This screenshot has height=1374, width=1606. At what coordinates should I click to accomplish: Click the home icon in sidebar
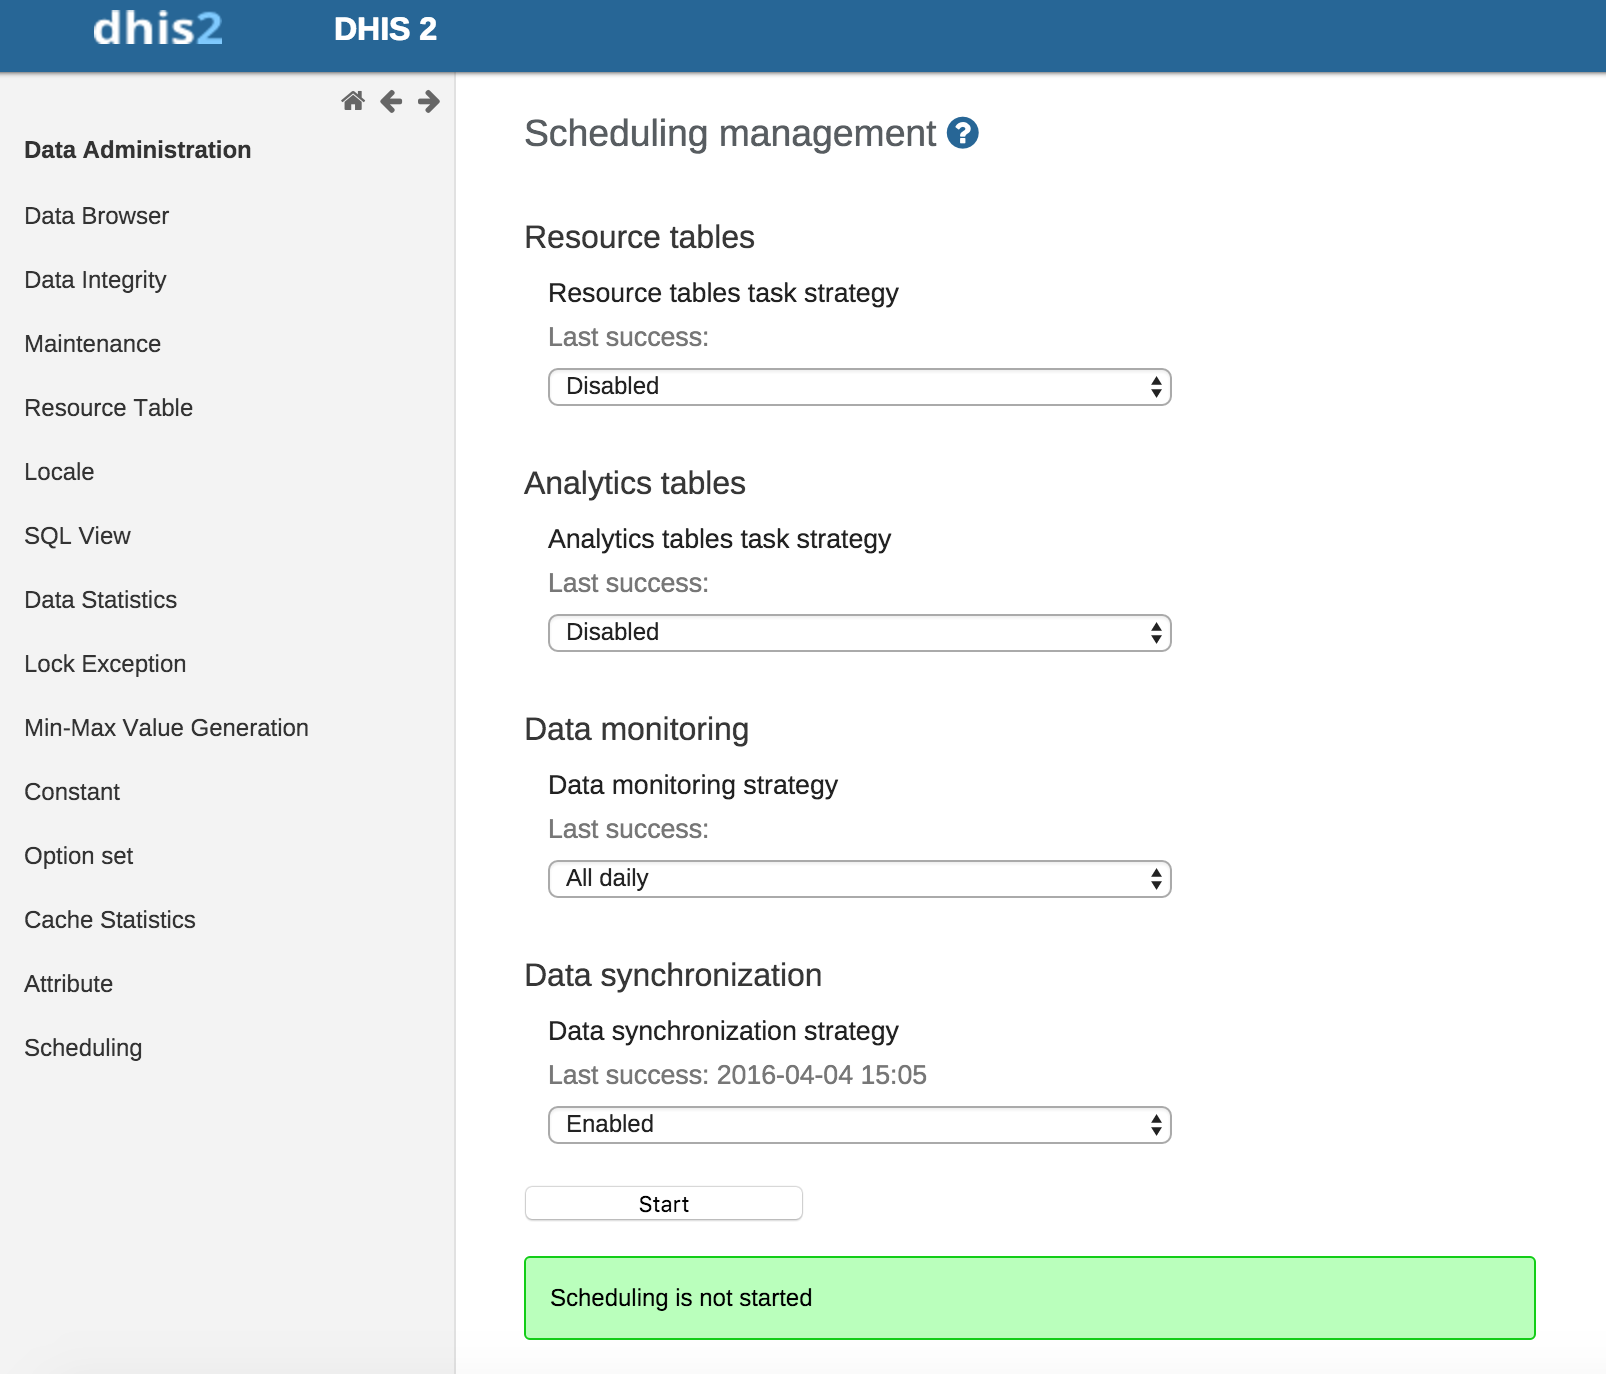pos(352,101)
